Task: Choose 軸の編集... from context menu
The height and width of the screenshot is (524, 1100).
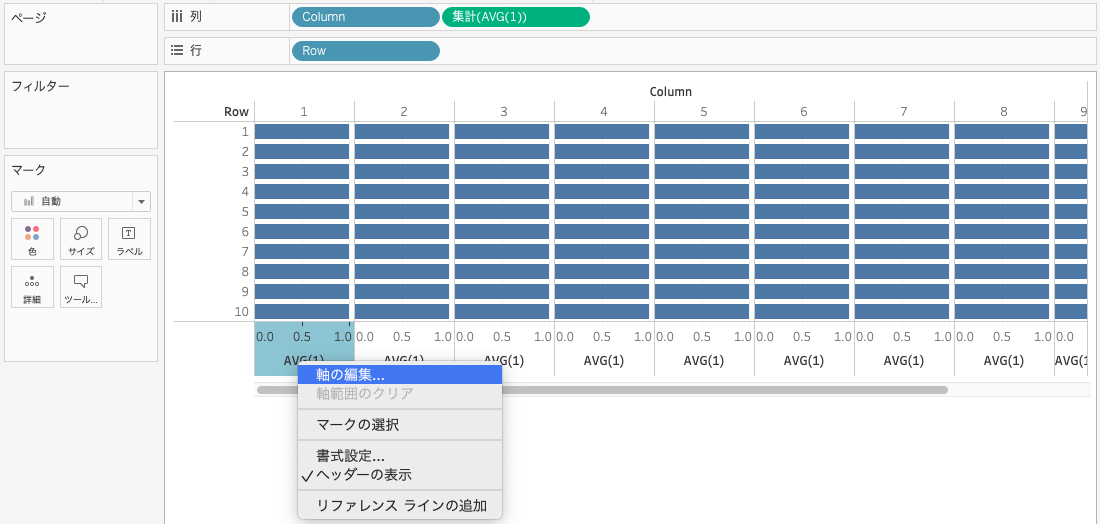Action: (400, 375)
